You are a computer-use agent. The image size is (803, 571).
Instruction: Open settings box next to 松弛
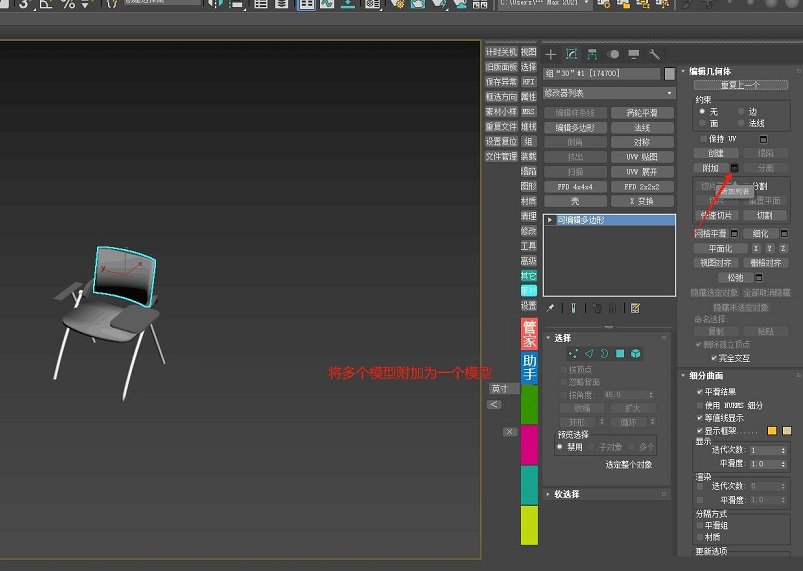[x=759, y=278]
